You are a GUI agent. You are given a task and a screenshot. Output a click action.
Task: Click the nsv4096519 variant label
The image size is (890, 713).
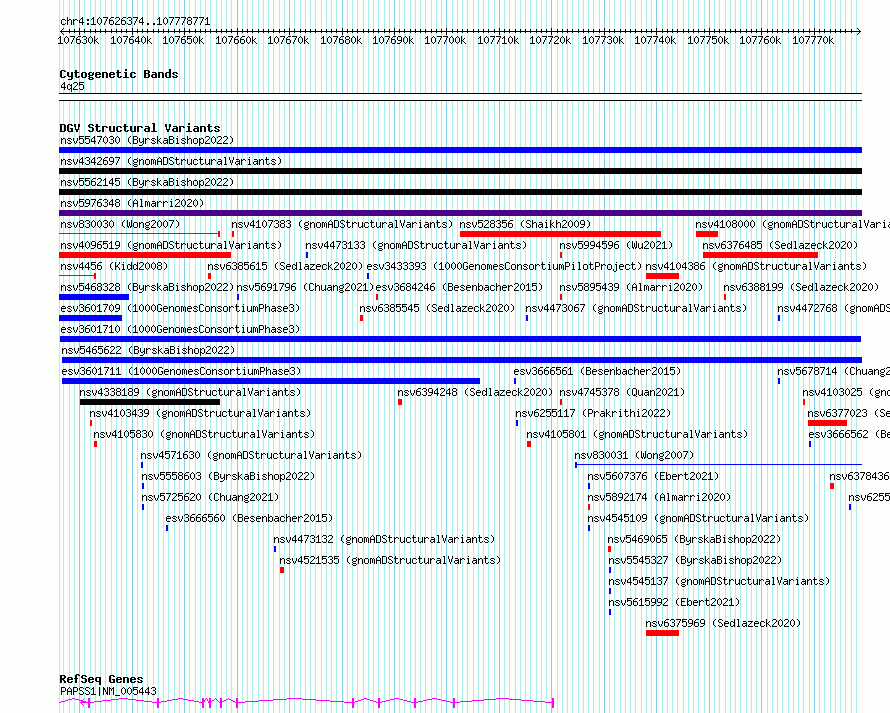(171, 245)
